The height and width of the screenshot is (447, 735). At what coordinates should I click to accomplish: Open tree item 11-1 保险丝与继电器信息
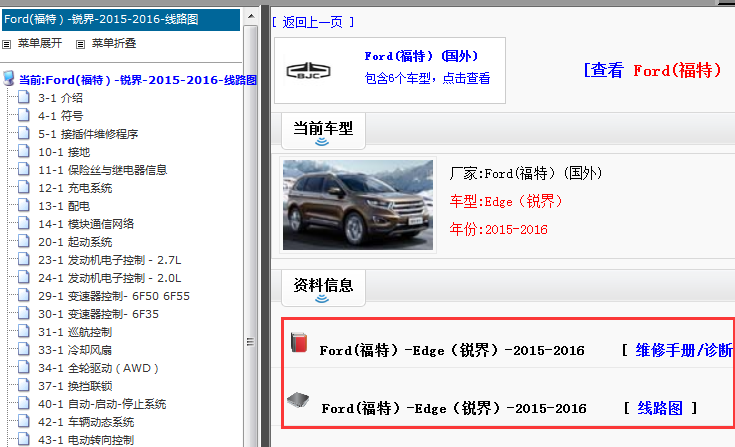(103, 170)
